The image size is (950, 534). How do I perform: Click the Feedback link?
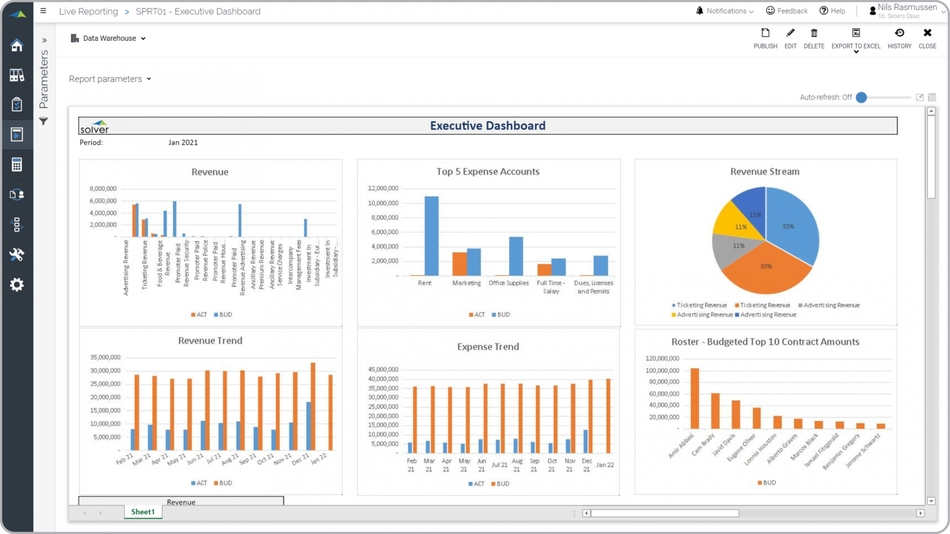[786, 11]
